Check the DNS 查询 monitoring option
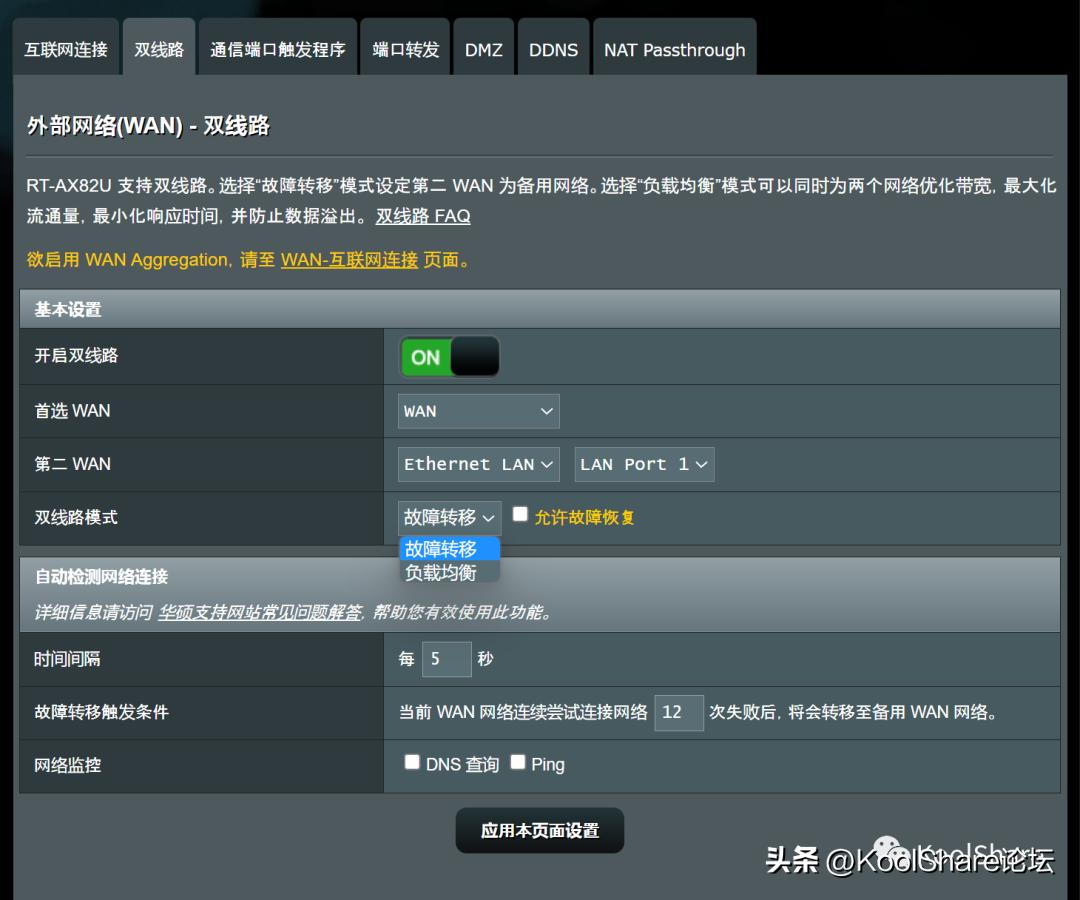This screenshot has height=900, width=1080. 412,761
